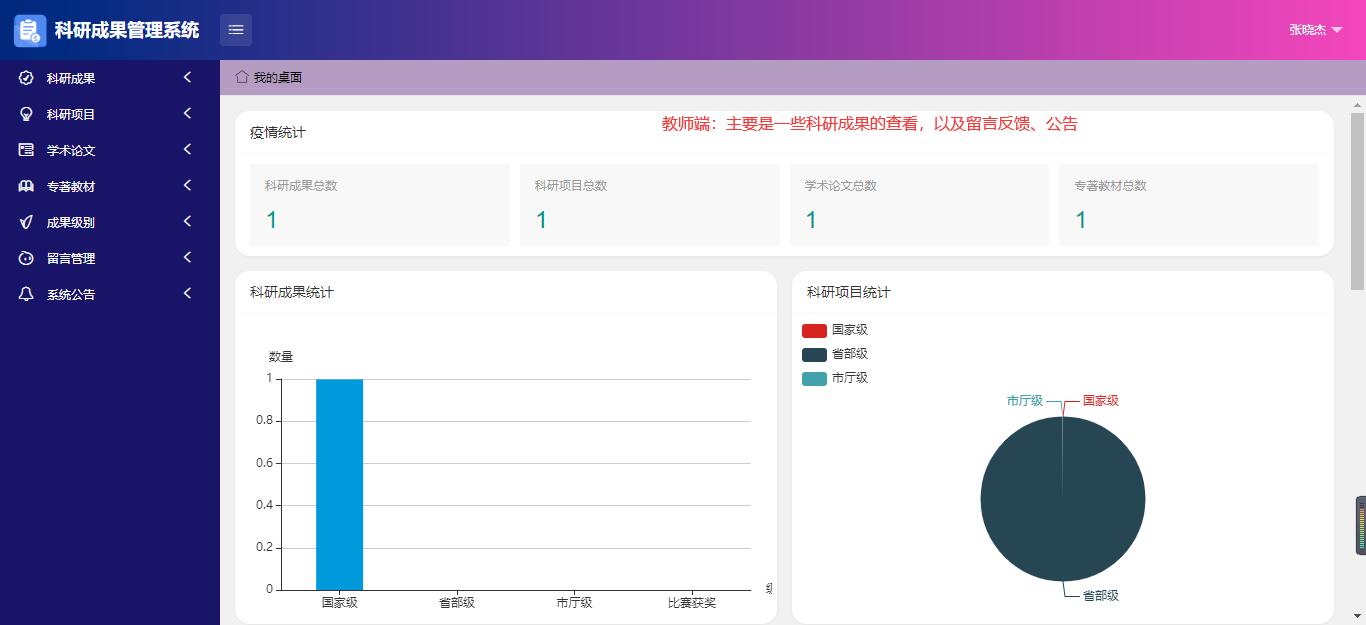Click the 疫情统计 heading
The height and width of the screenshot is (625, 1366).
[278, 132]
